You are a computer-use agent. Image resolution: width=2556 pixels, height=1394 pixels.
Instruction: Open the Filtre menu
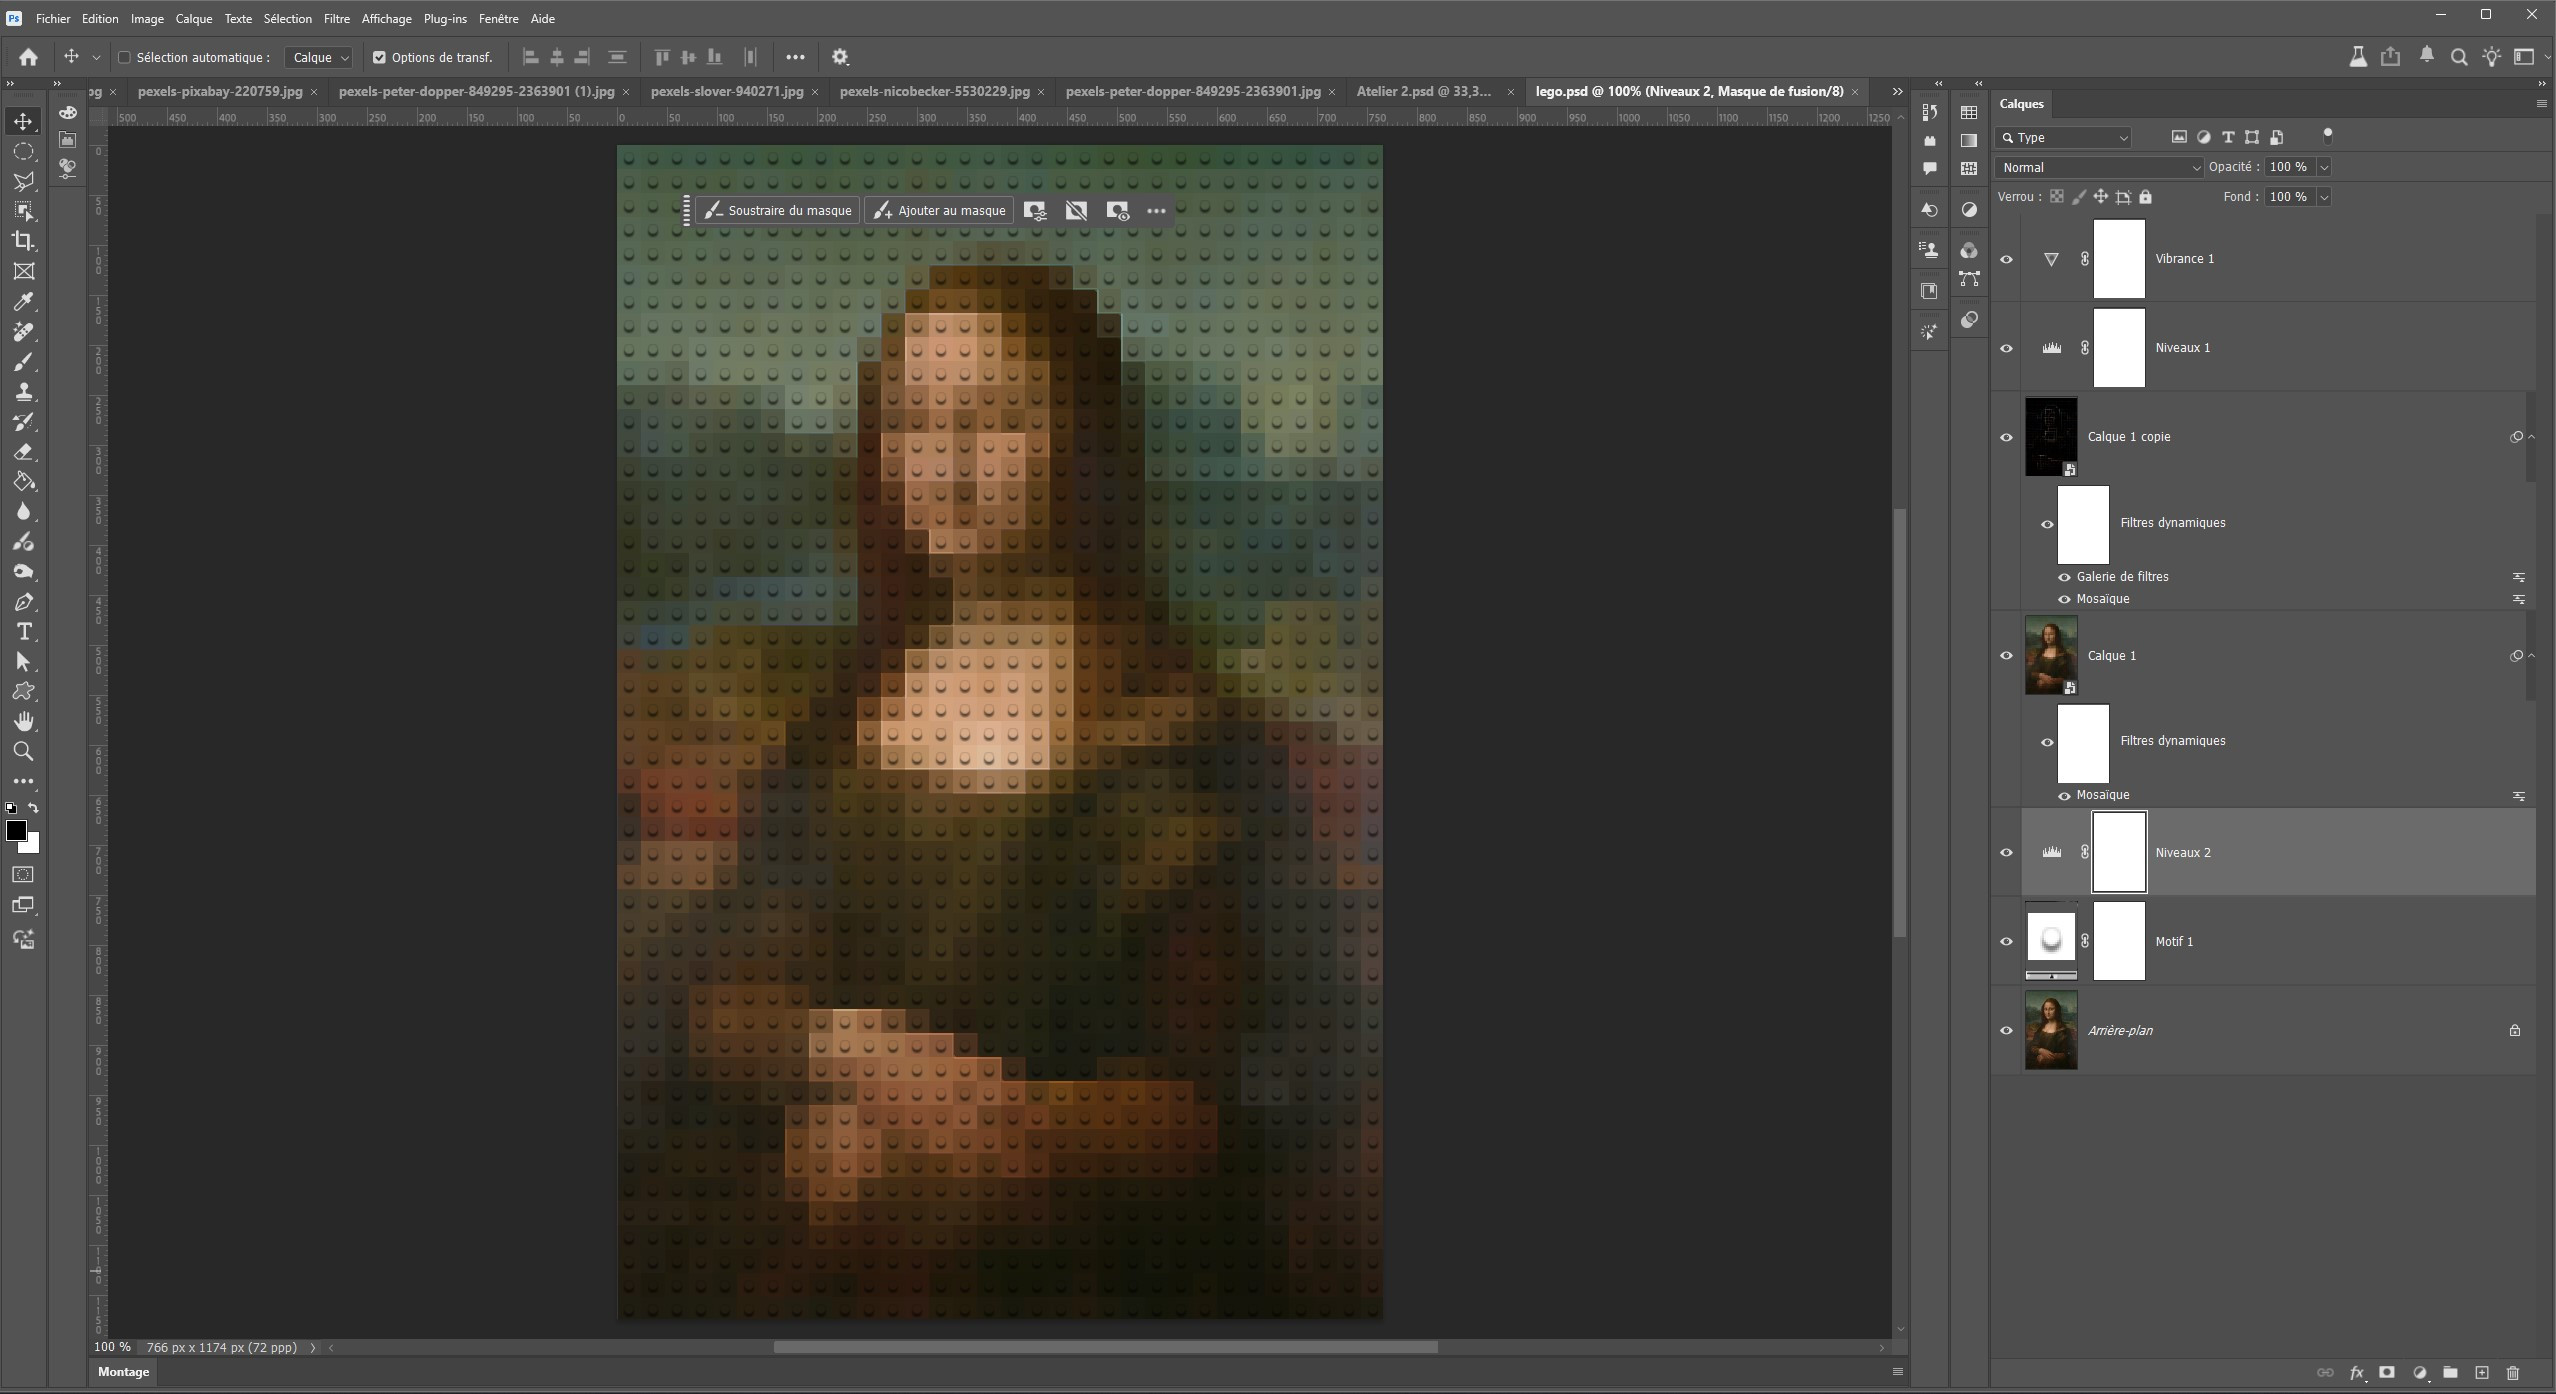click(336, 19)
